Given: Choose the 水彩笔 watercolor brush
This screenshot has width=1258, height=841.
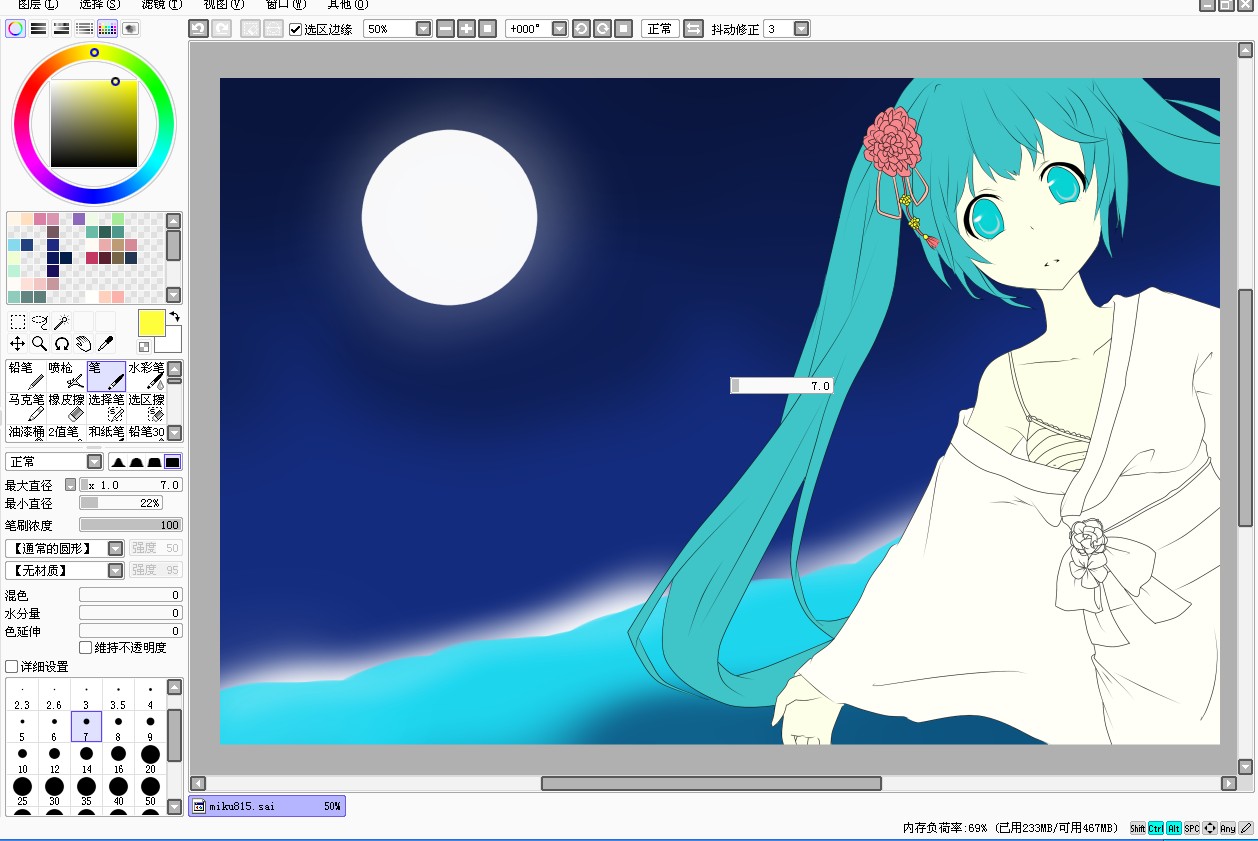Looking at the screenshot, I should pyautogui.click(x=146, y=375).
